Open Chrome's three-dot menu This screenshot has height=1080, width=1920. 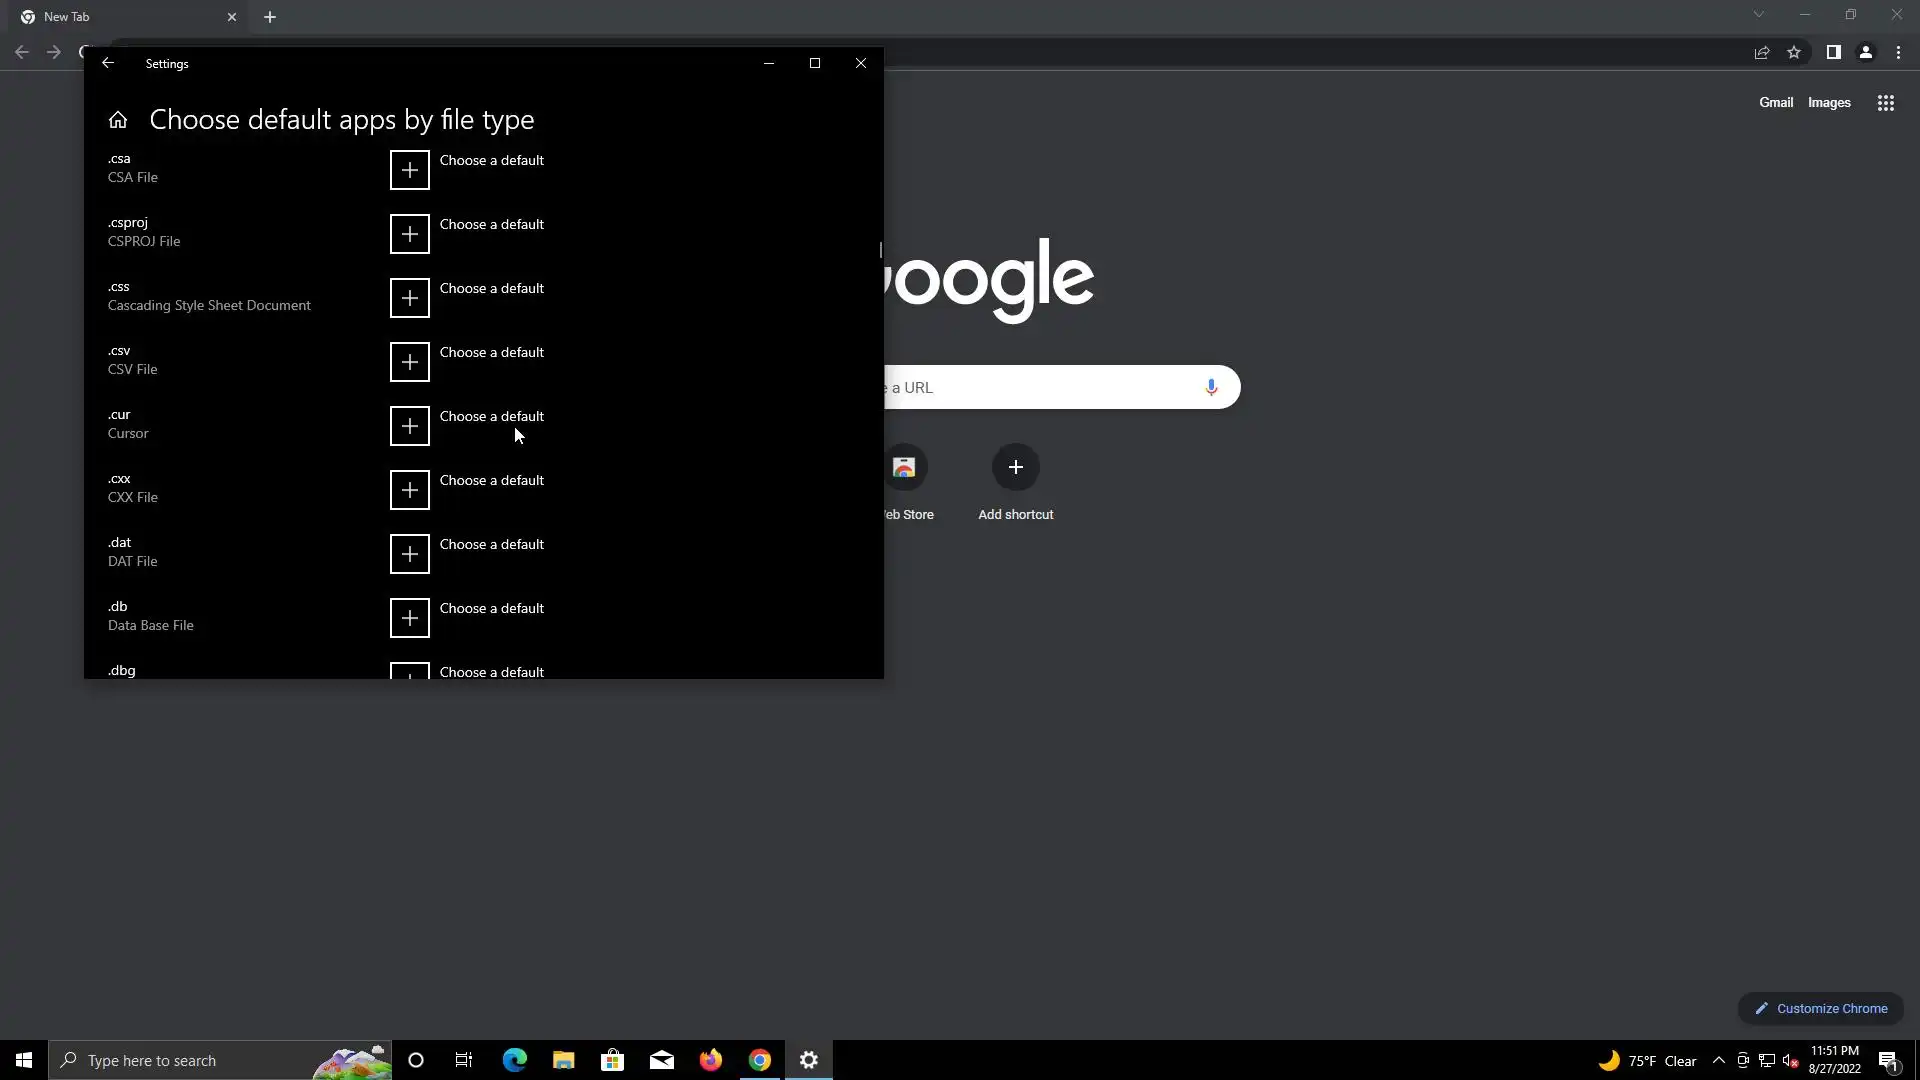click(1898, 52)
